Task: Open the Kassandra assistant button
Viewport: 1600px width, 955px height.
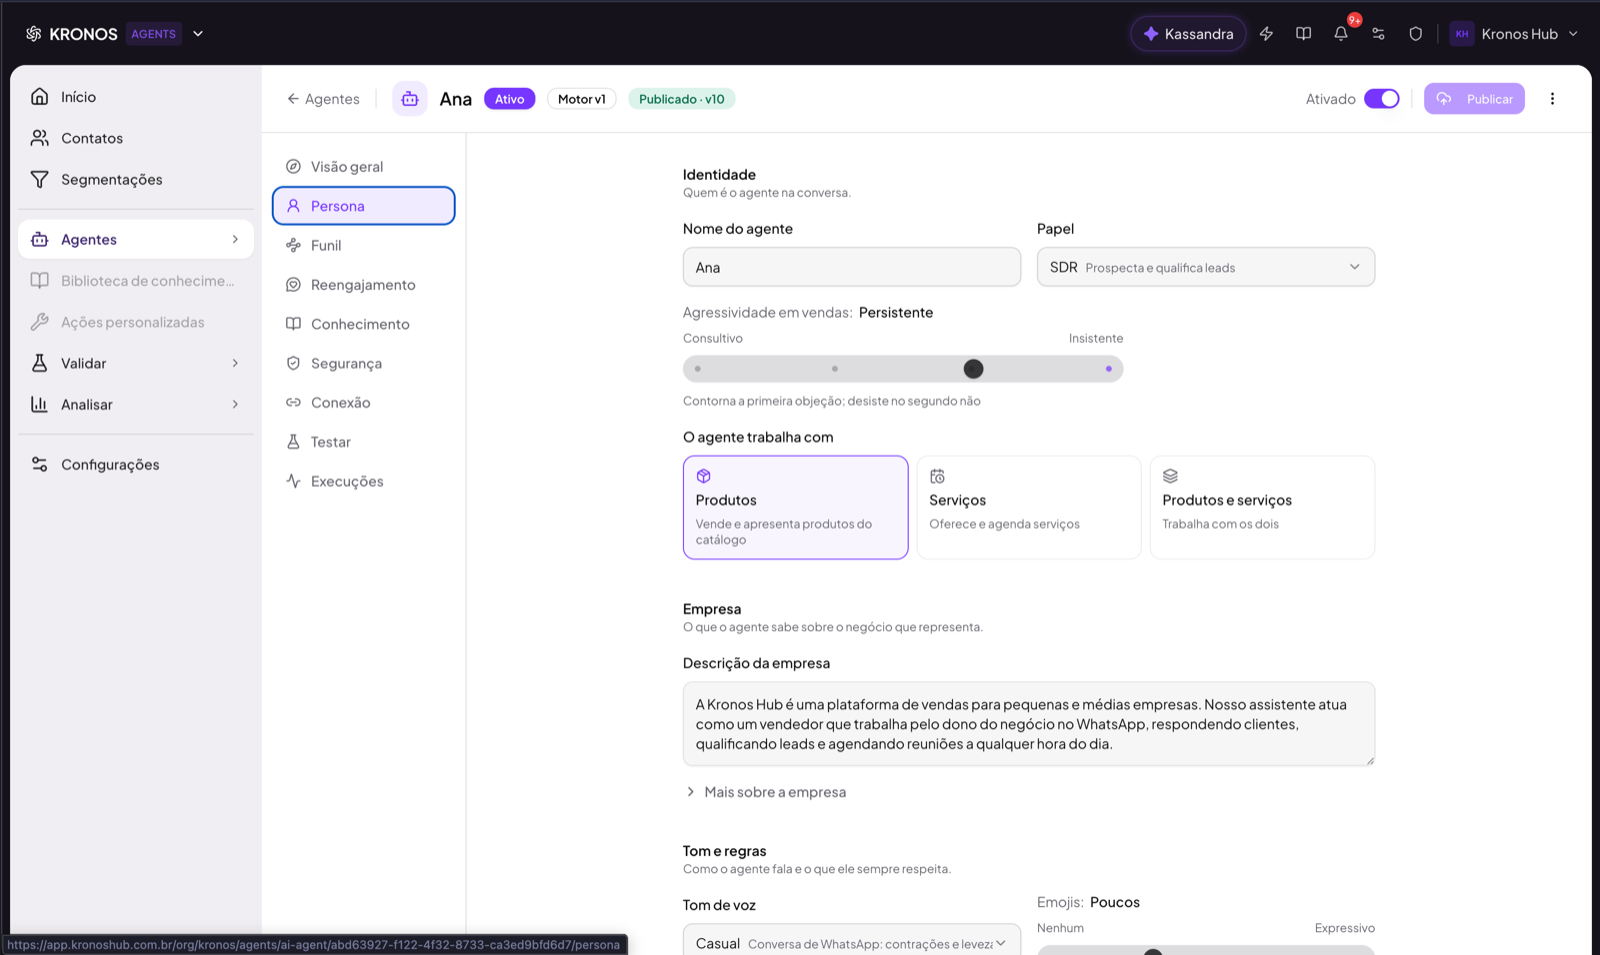Action: (1188, 34)
